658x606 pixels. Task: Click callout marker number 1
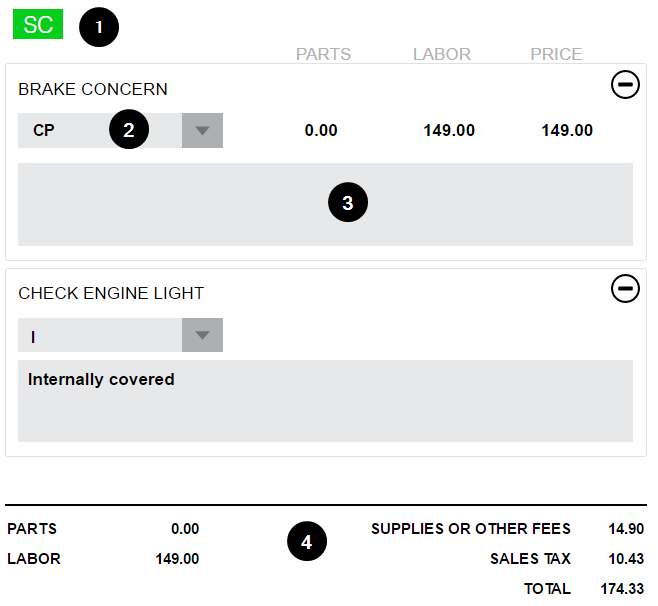[99, 27]
